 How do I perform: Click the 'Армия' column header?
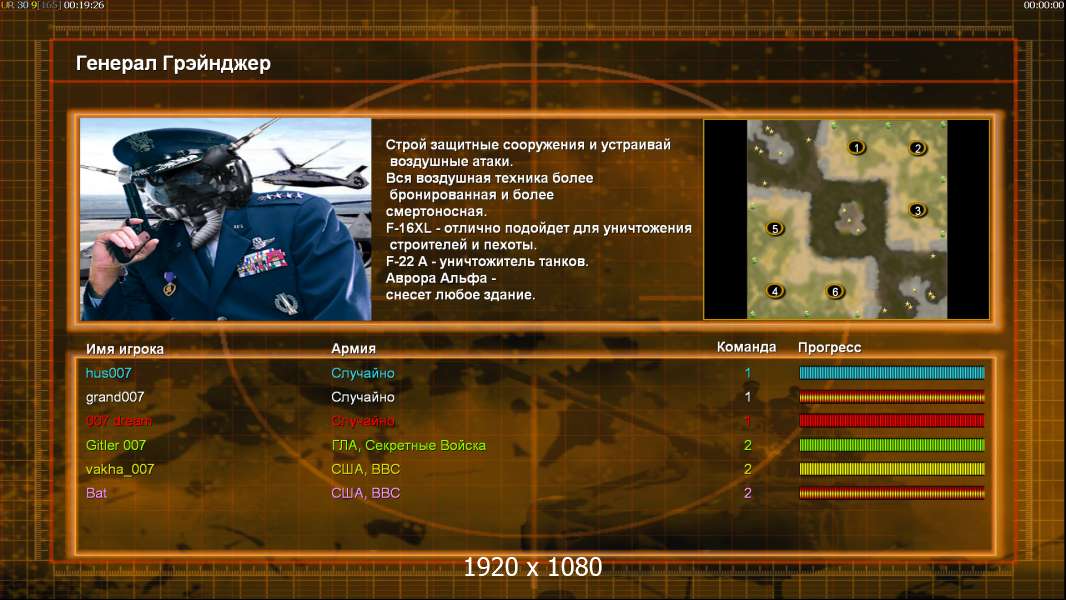354,349
